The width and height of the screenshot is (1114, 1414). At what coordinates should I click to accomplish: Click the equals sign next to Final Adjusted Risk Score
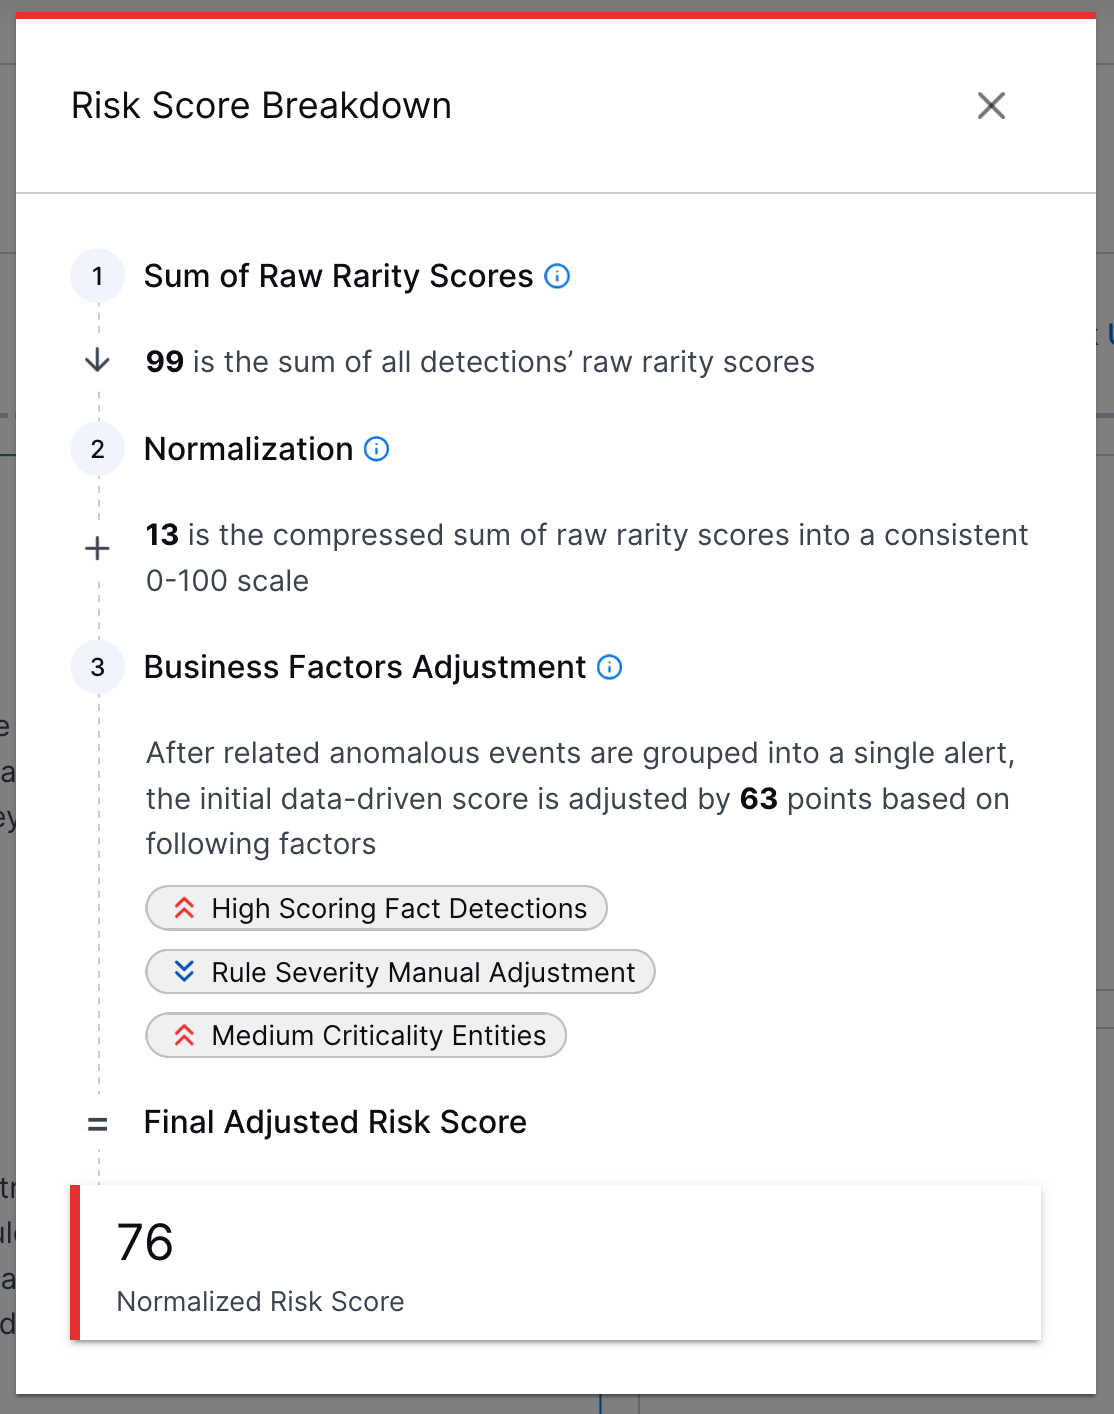97,1123
